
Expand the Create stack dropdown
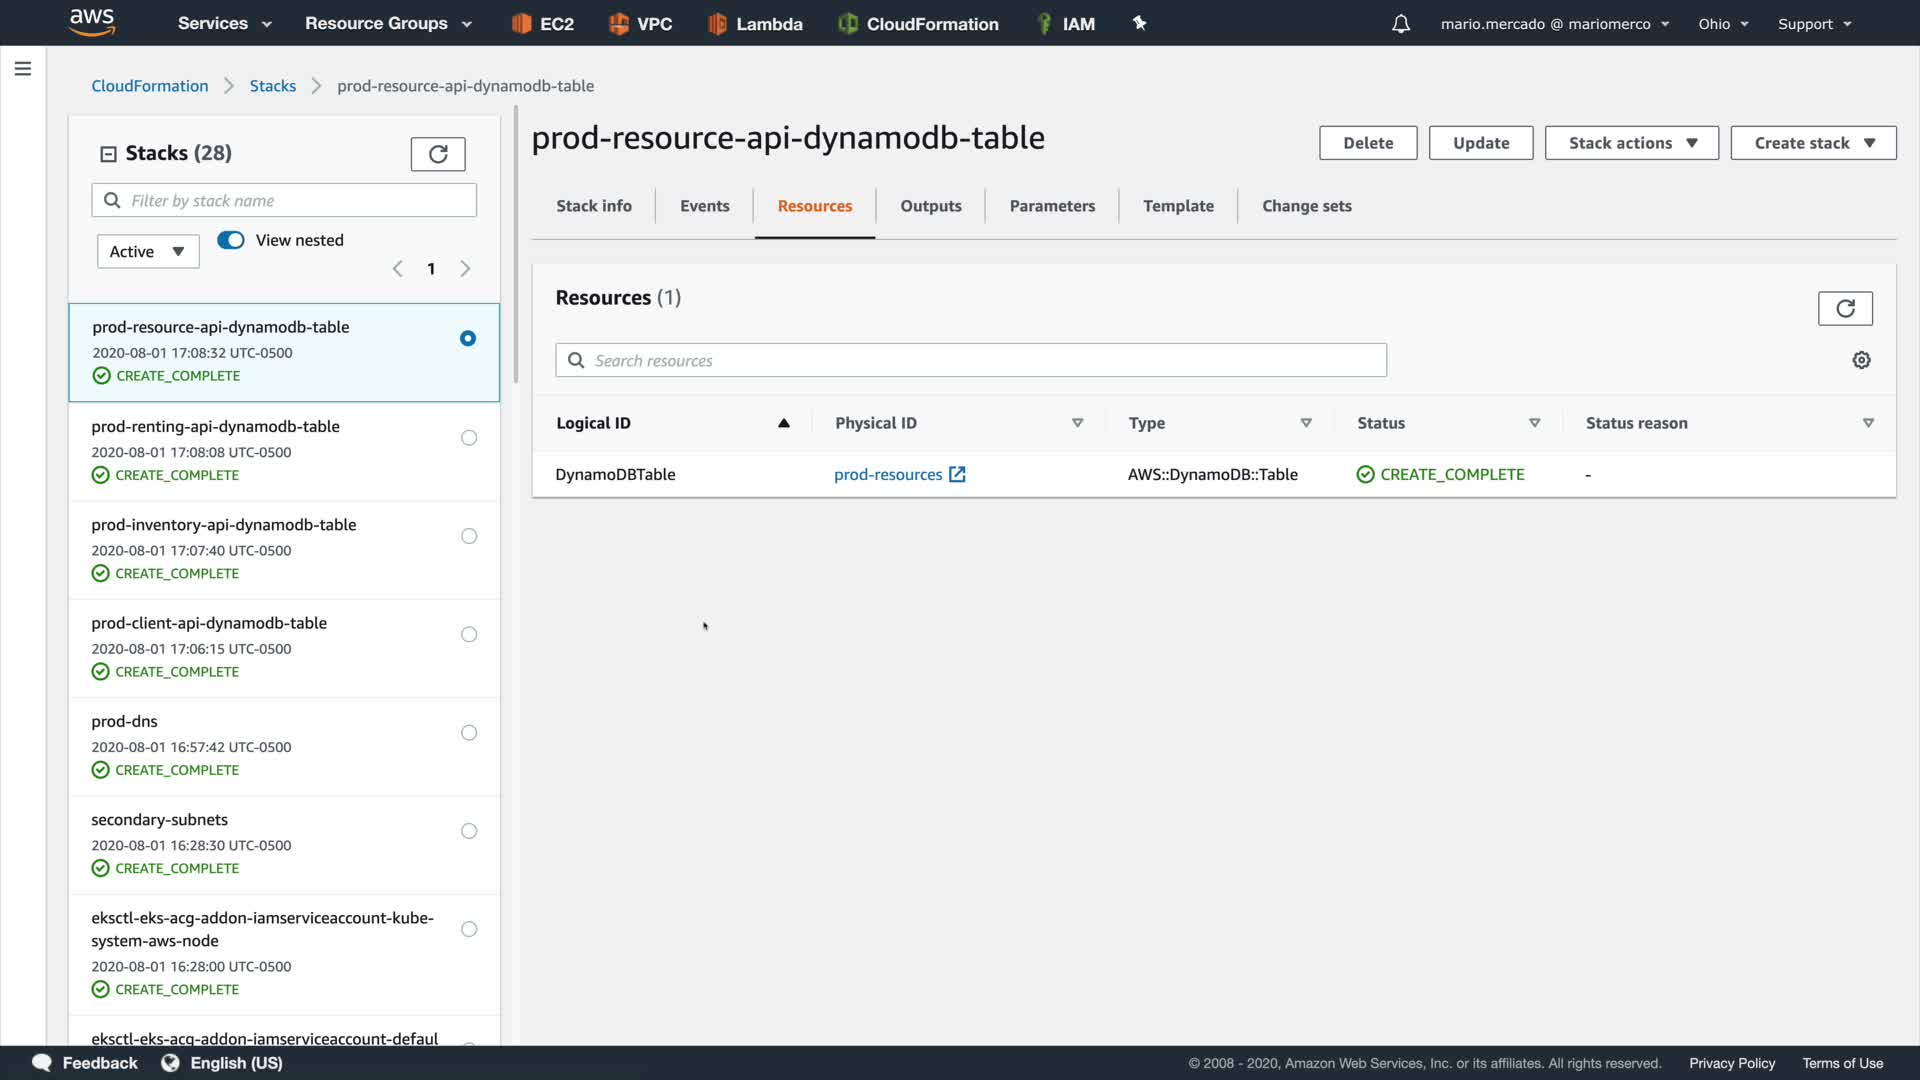pyautogui.click(x=1812, y=143)
